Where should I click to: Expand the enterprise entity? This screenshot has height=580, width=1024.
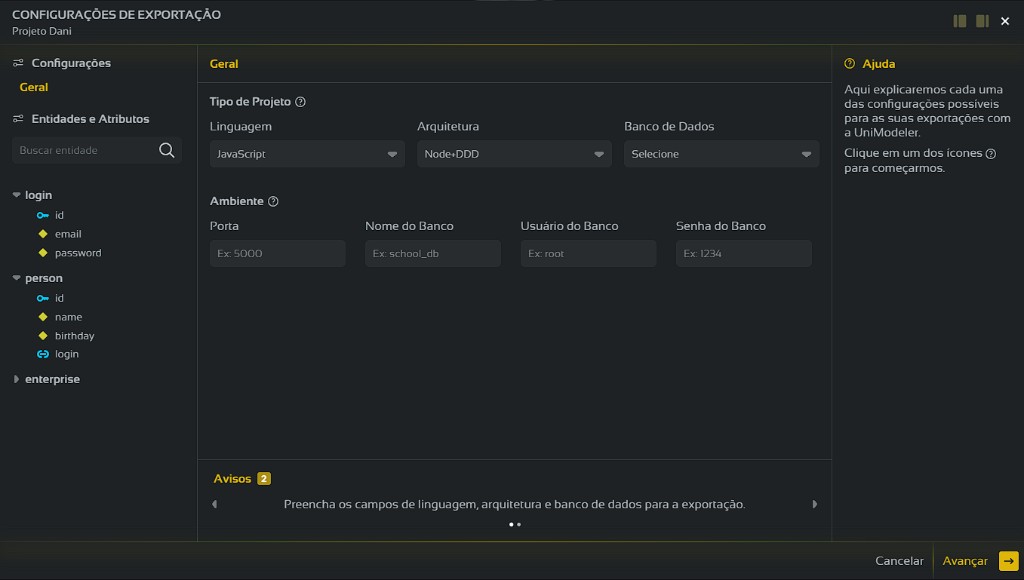pyautogui.click(x=16, y=379)
